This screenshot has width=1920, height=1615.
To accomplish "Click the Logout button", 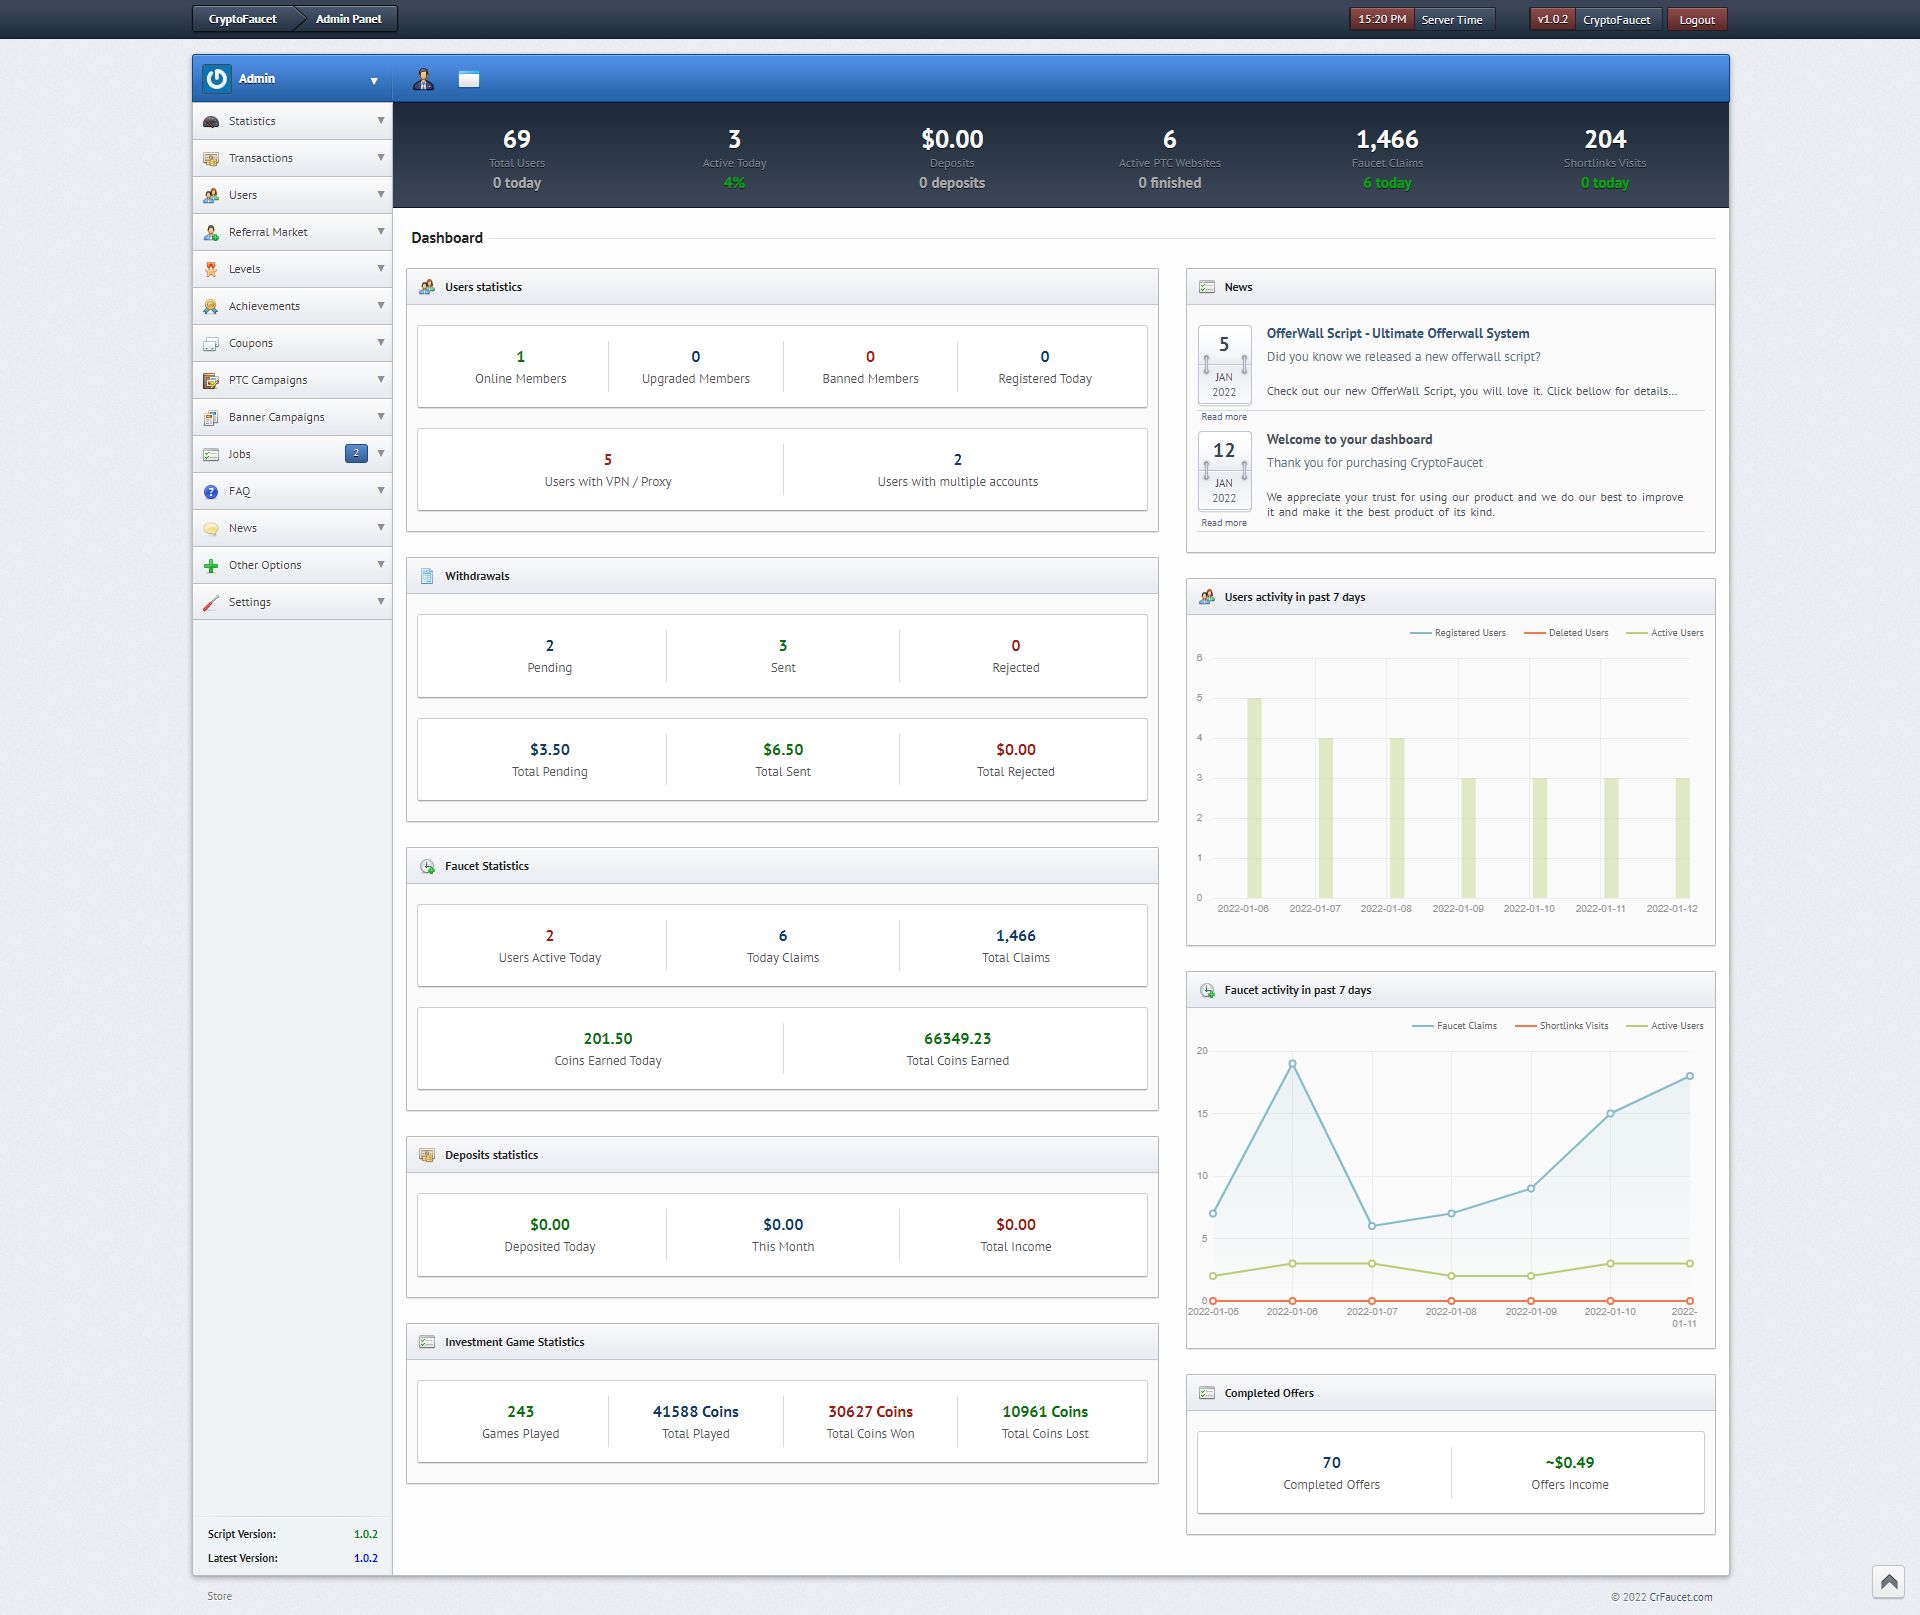I will [1696, 20].
